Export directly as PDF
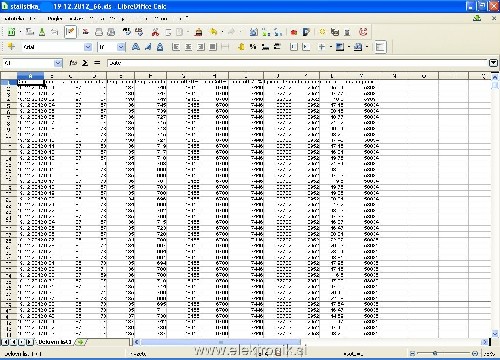The width and height of the screenshot is (500, 360). click(x=86, y=32)
